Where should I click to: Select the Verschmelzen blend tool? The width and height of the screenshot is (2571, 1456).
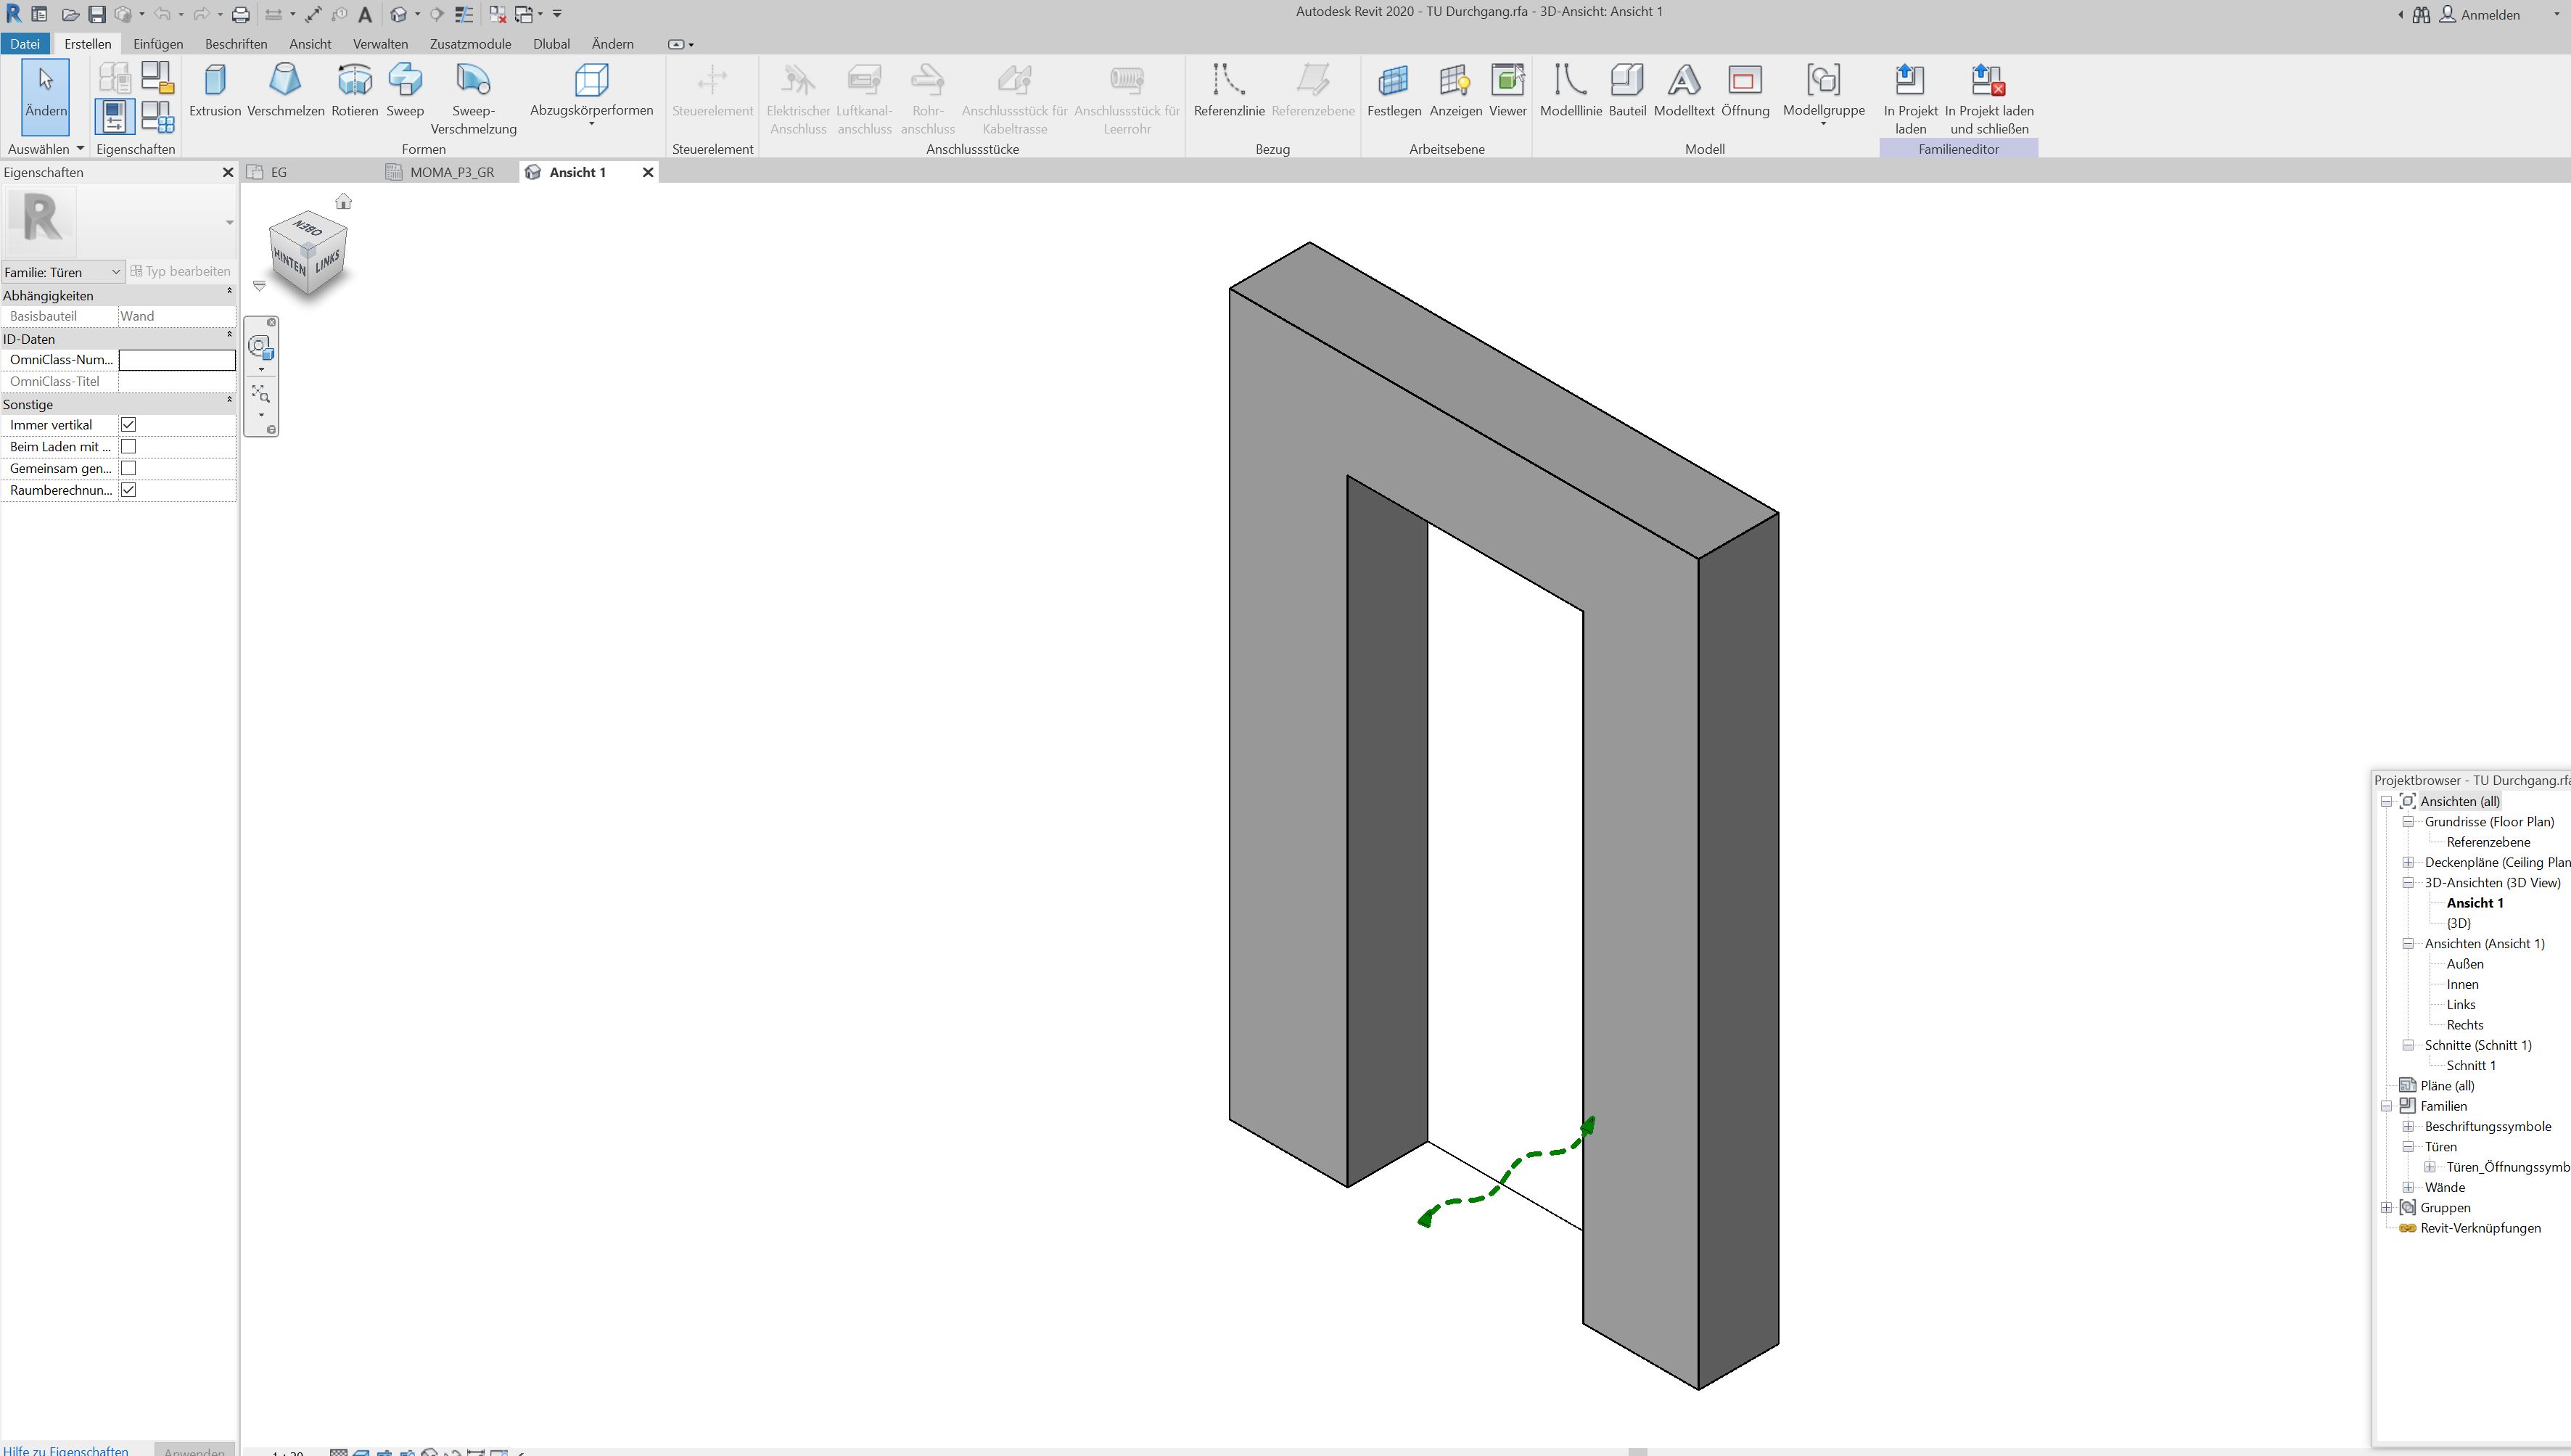pos(286,90)
